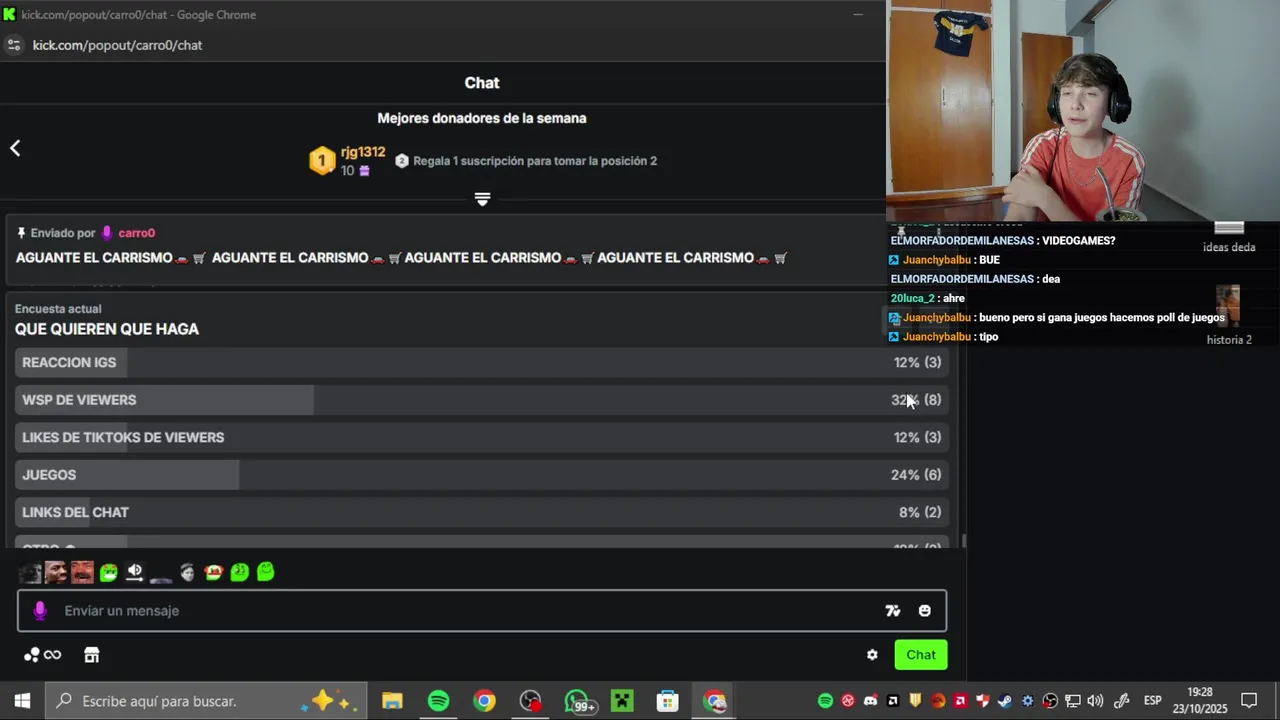Image resolution: width=1280 pixels, height=720 pixels.
Task: Insert the first dark face emote
Action: [x=30, y=573]
